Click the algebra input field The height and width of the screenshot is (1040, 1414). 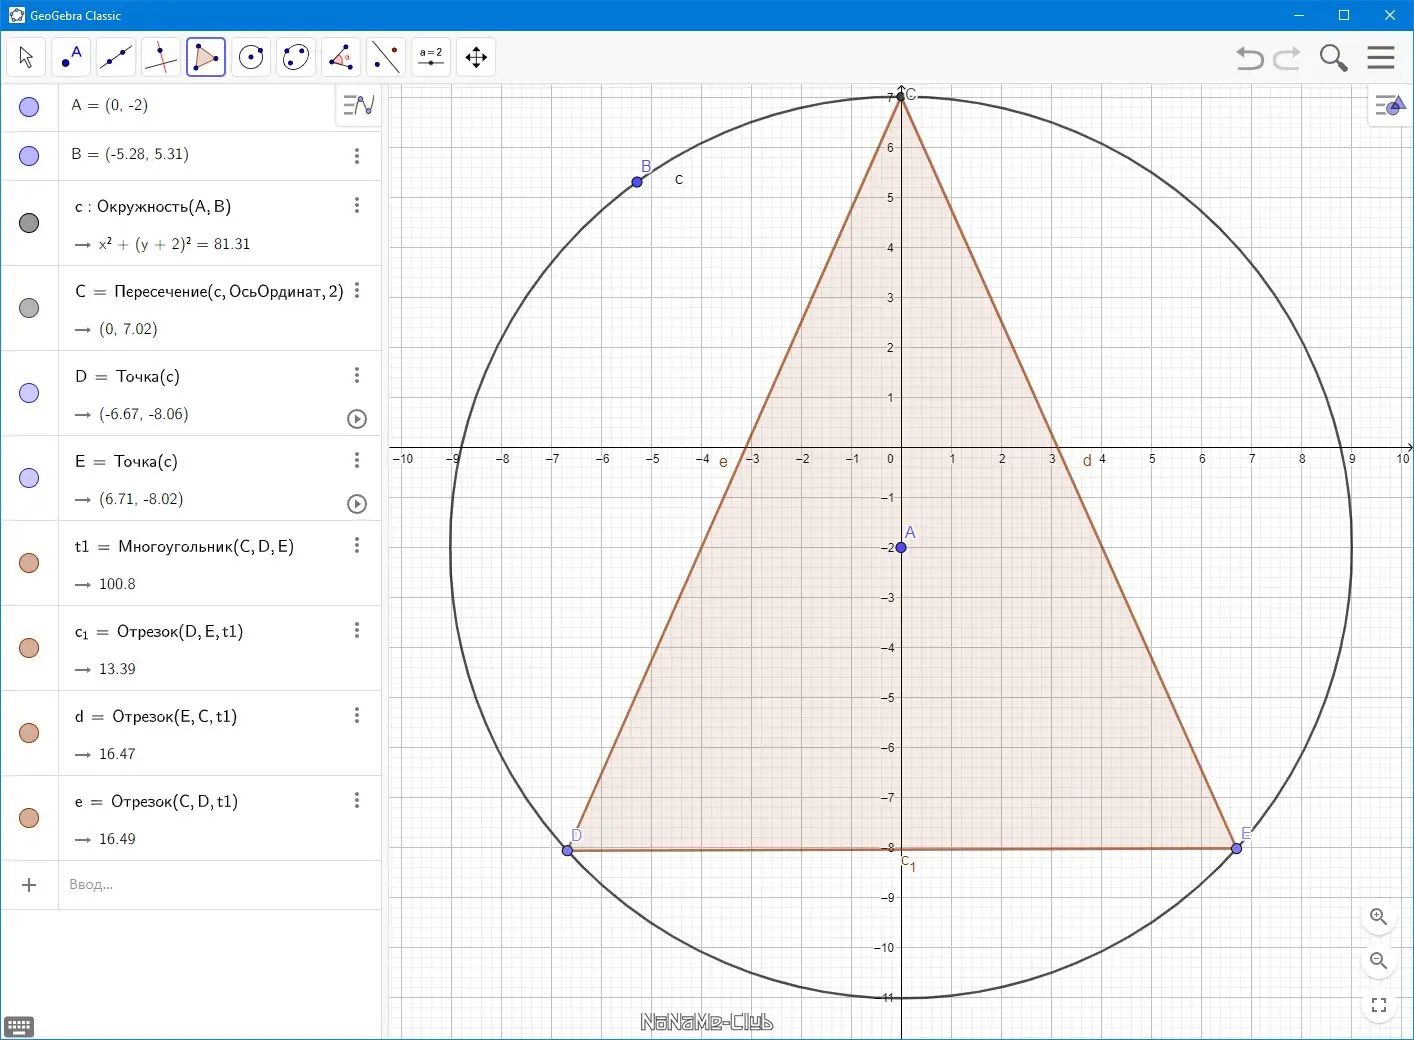(x=220, y=885)
